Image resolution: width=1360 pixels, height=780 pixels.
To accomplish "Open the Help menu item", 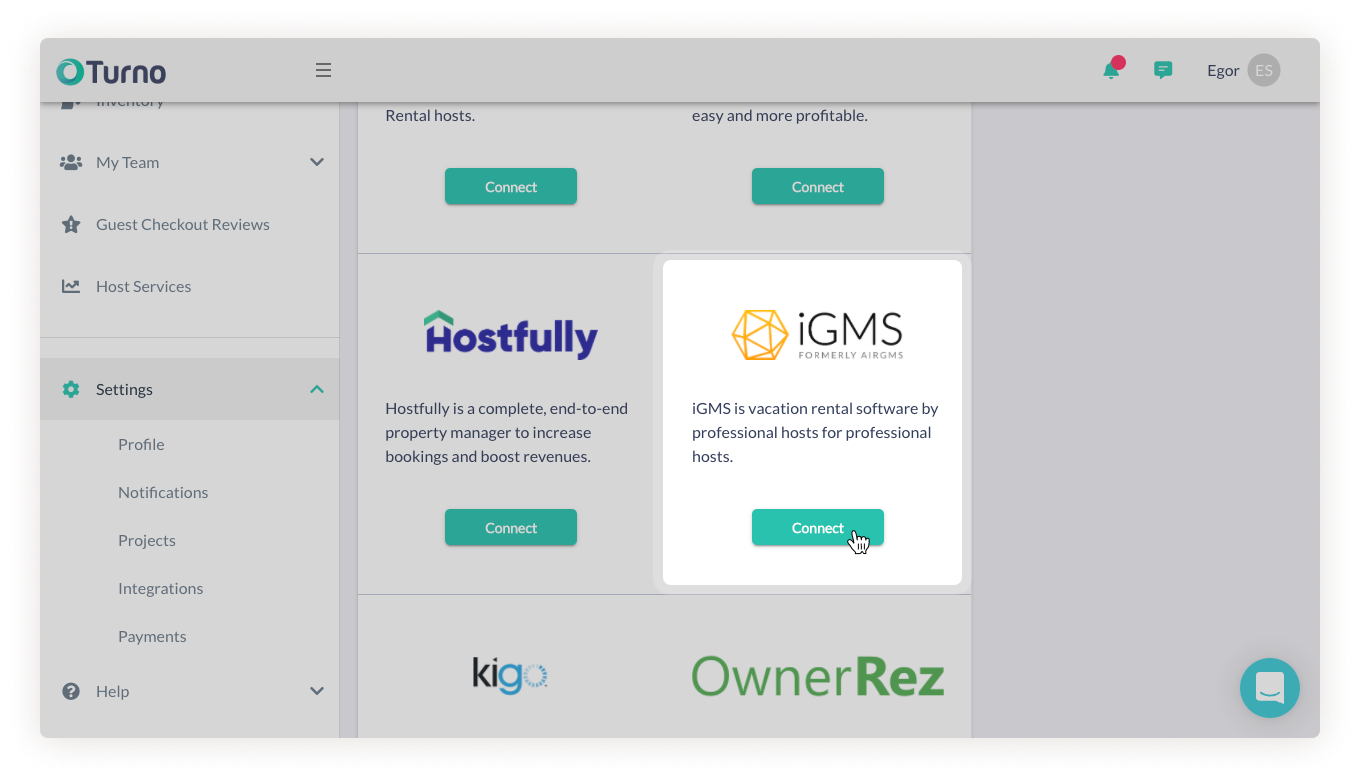I will [x=190, y=691].
